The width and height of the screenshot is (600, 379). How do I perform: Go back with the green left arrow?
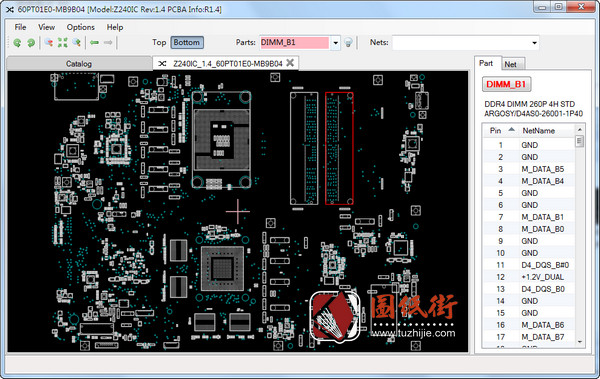[x=94, y=42]
